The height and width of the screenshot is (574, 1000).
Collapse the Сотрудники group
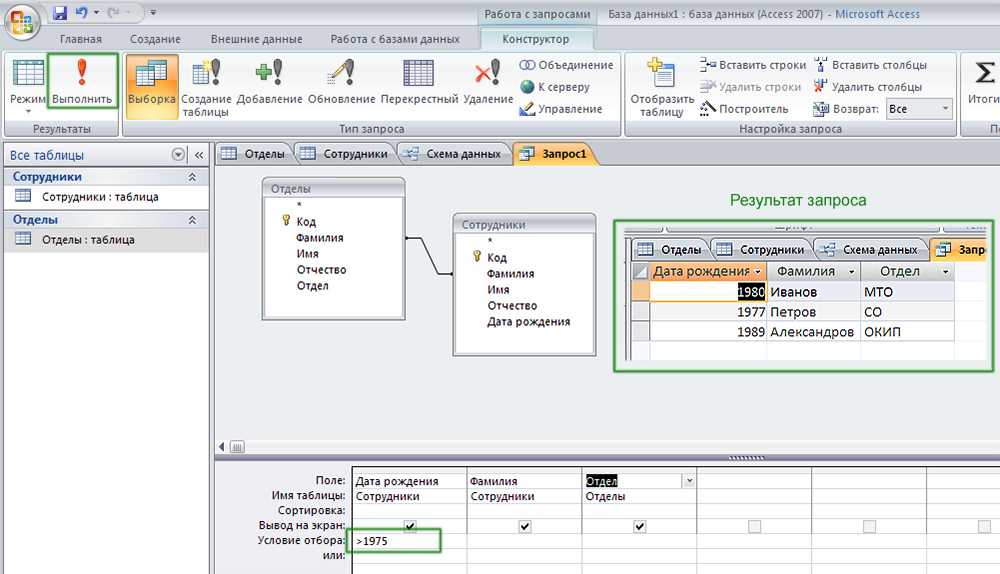point(192,177)
